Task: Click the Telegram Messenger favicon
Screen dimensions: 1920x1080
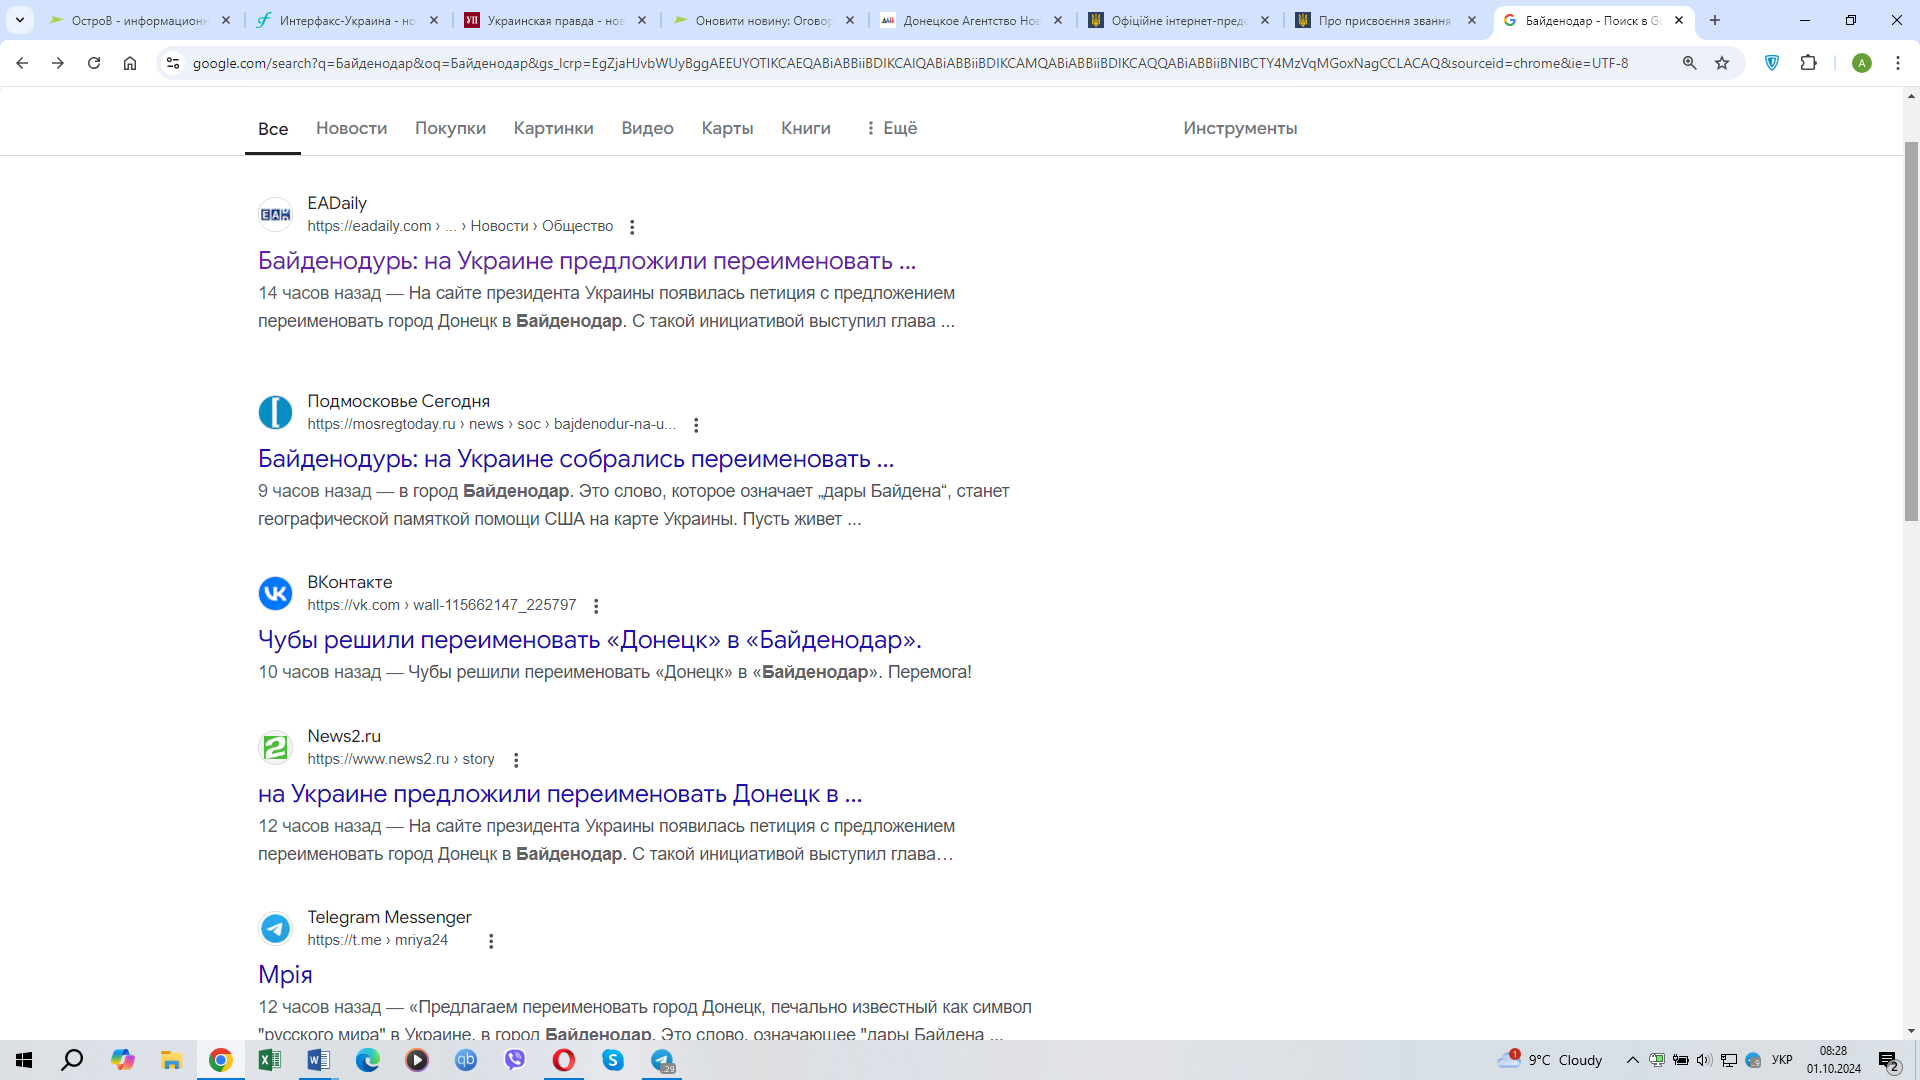Action: coord(275,928)
